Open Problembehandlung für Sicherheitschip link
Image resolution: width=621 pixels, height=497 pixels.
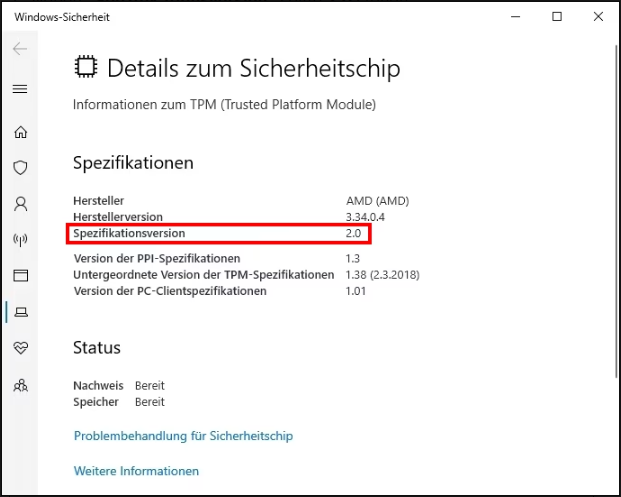tap(183, 436)
